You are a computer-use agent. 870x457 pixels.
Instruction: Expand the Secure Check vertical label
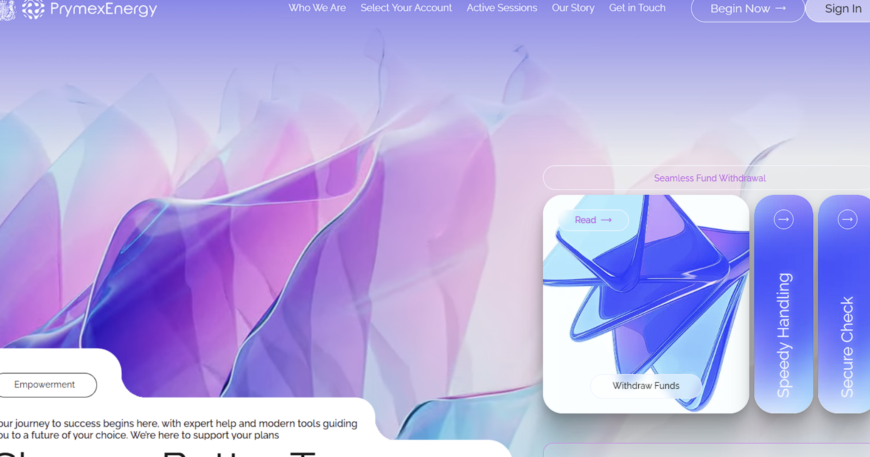pos(847,346)
